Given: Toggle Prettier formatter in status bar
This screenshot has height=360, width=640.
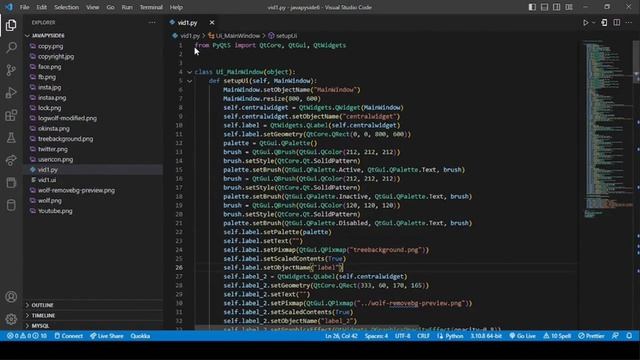Looking at the screenshot, I should point(591,336).
